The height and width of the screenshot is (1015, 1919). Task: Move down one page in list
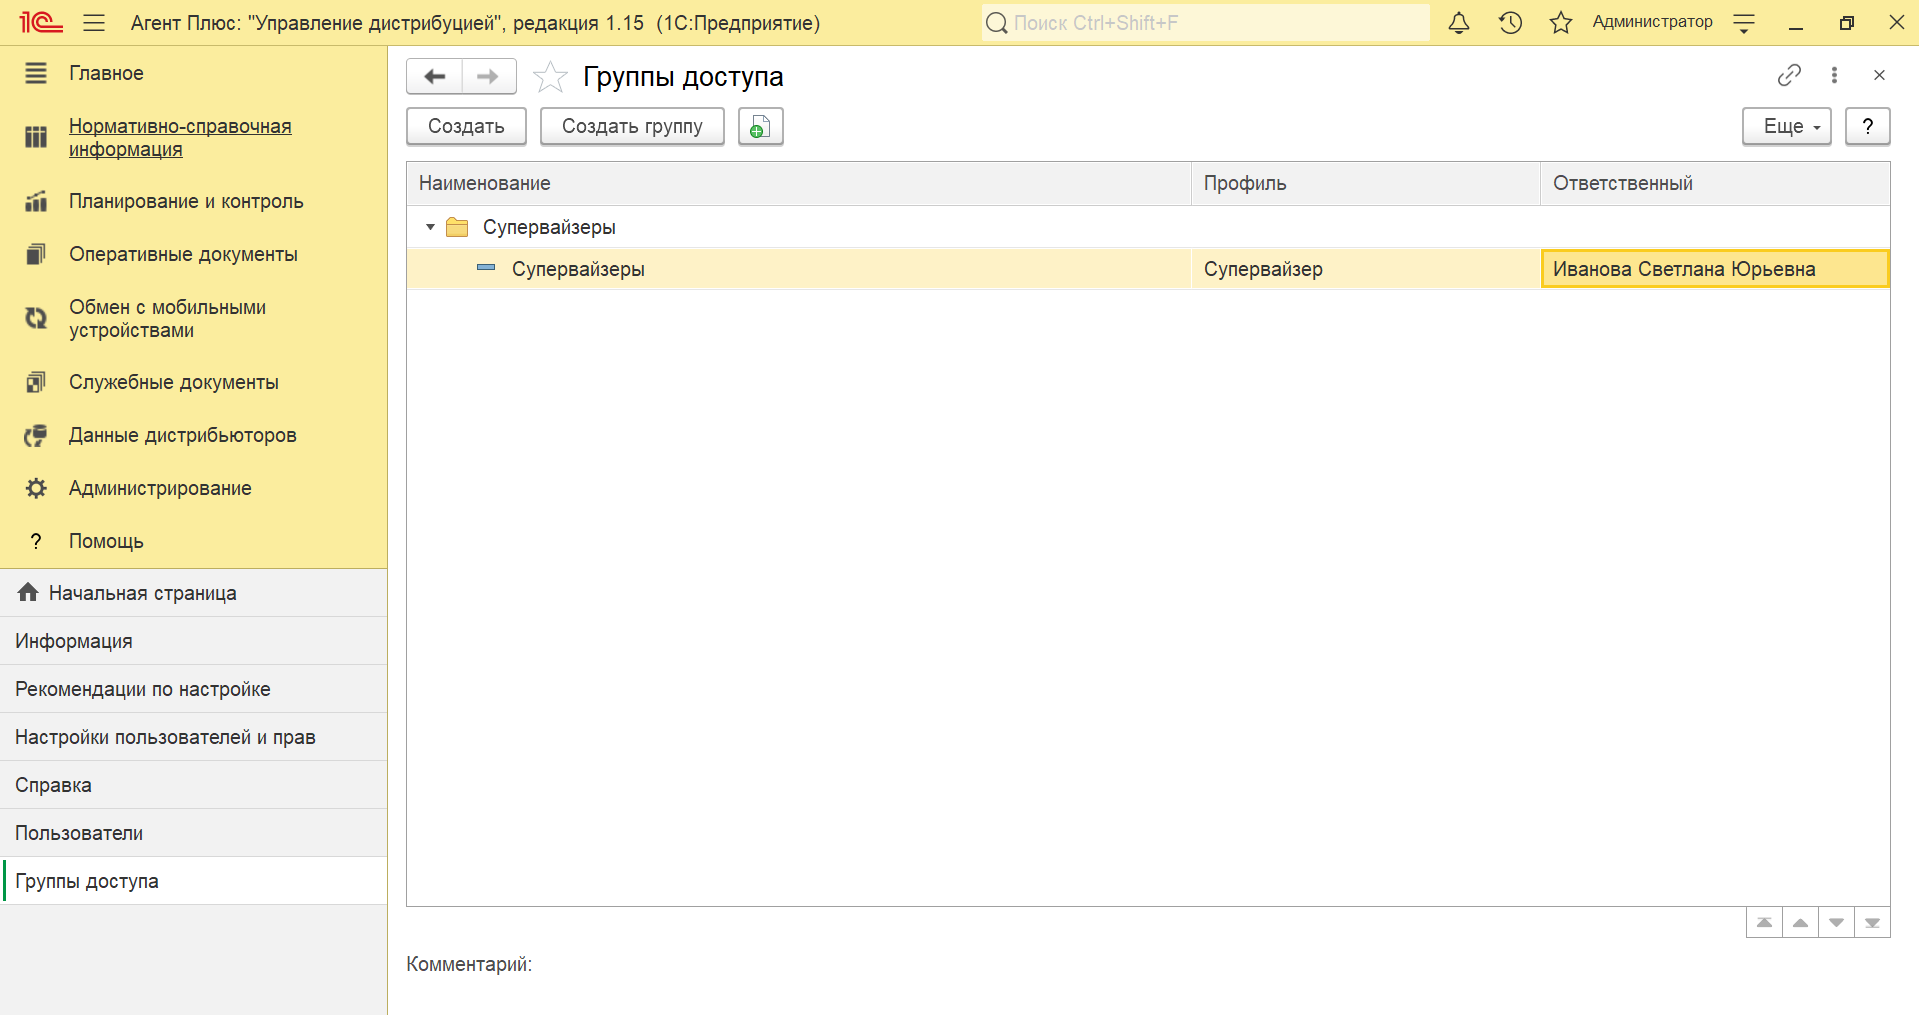tap(1836, 922)
